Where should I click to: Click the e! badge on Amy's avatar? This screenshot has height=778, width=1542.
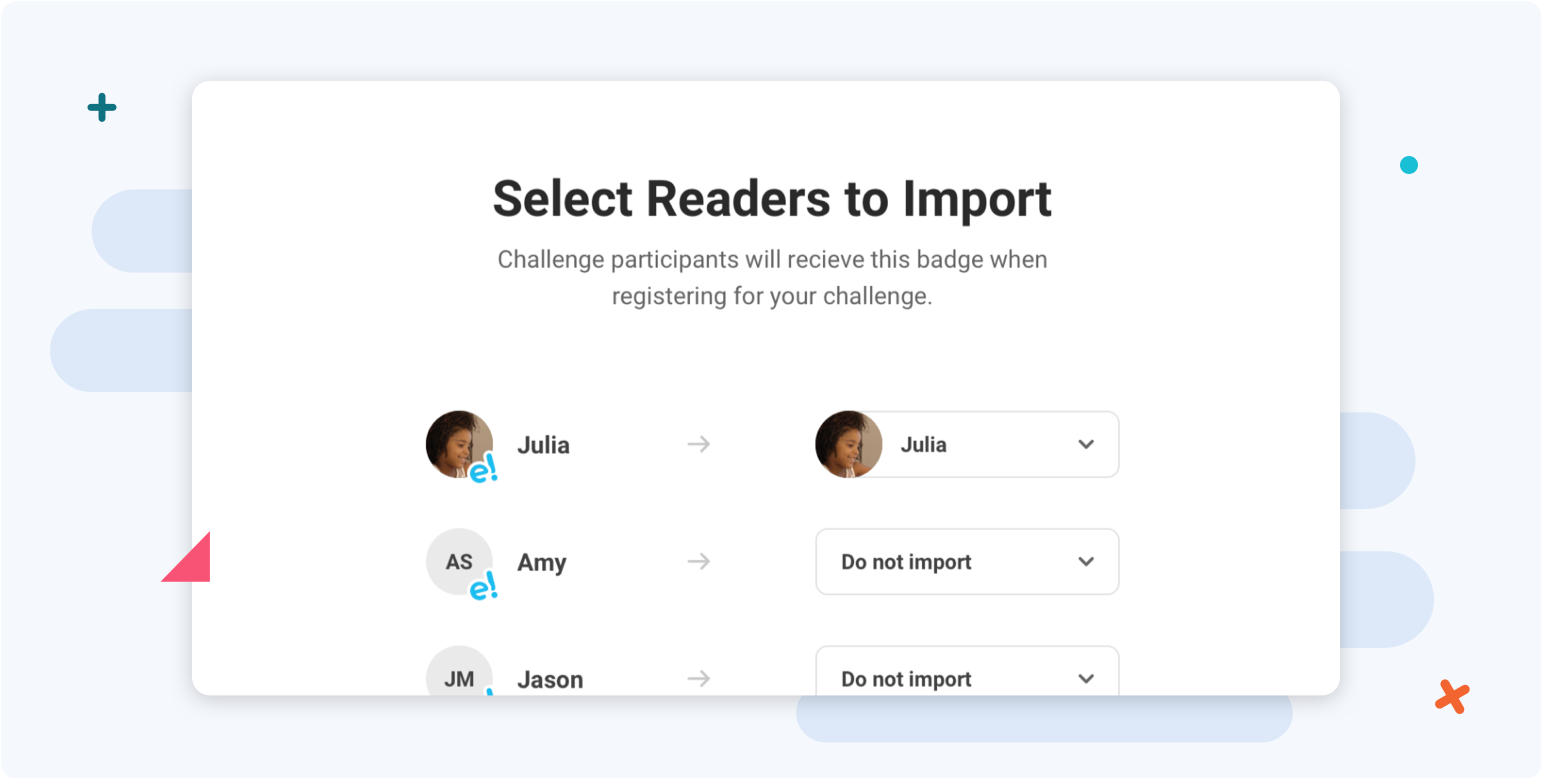[x=484, y=588]
